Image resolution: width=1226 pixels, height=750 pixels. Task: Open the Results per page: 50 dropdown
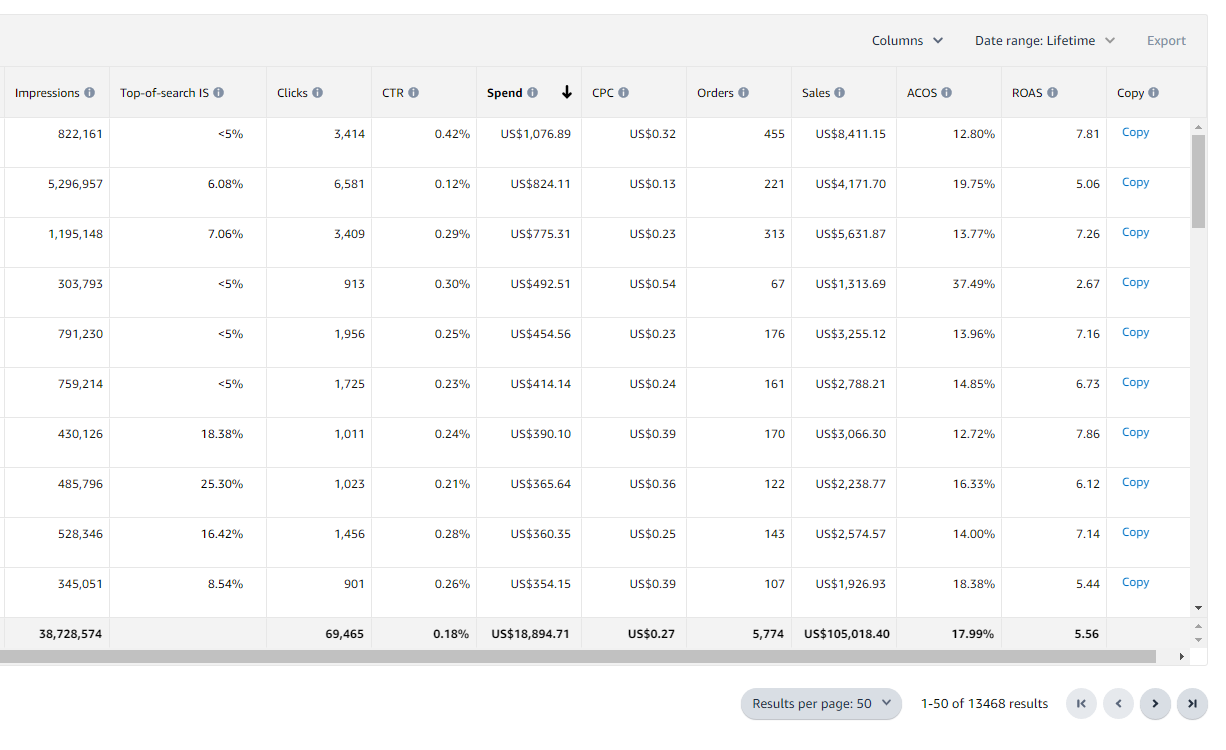click(x=821, y=704)
